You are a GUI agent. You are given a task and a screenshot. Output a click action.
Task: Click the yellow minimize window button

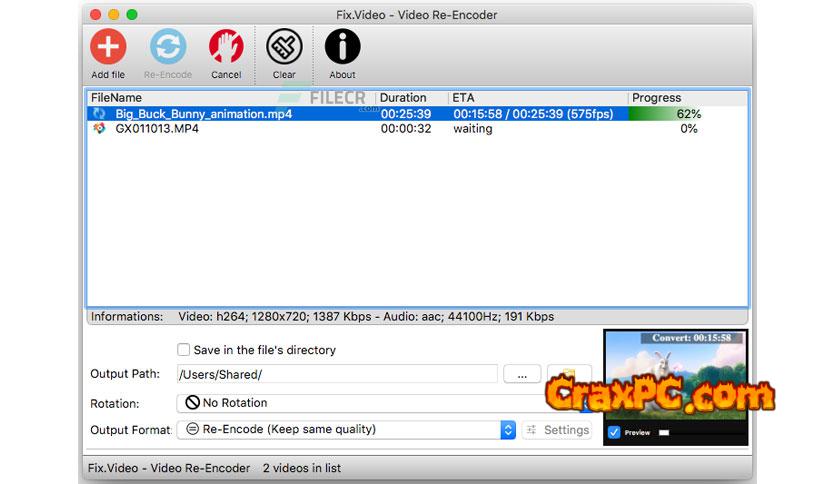[x=114, y=15]
